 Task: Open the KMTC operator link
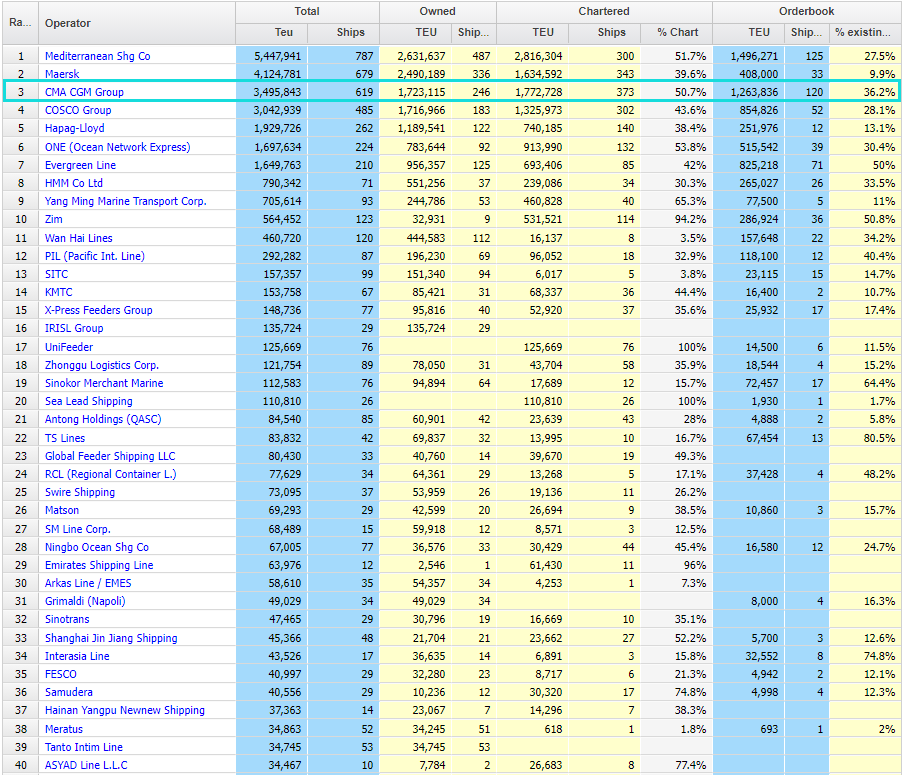58,292
